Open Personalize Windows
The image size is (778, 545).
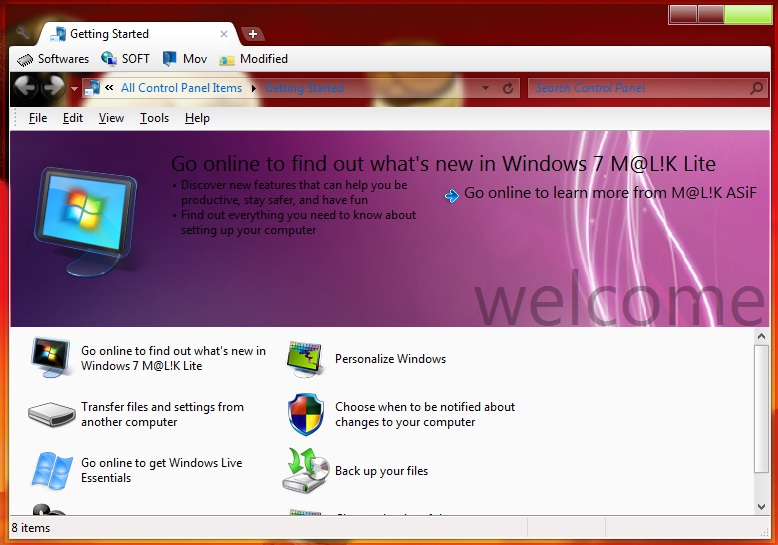(390, 359)
